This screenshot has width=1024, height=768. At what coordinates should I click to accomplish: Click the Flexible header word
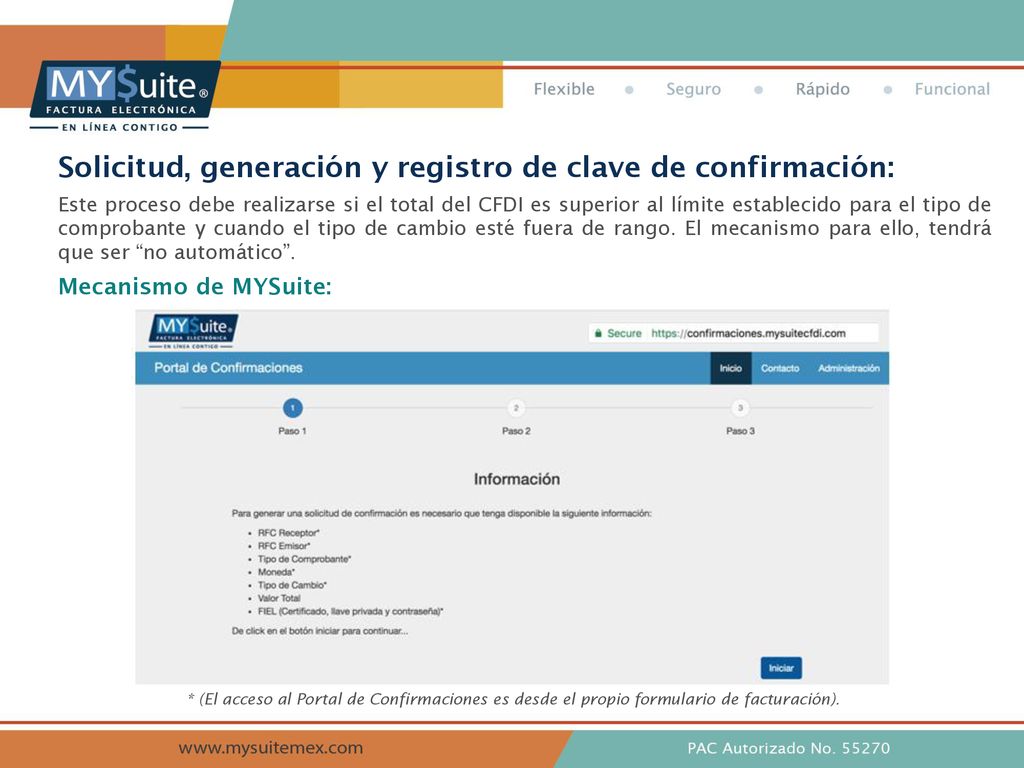coord(564,89)
